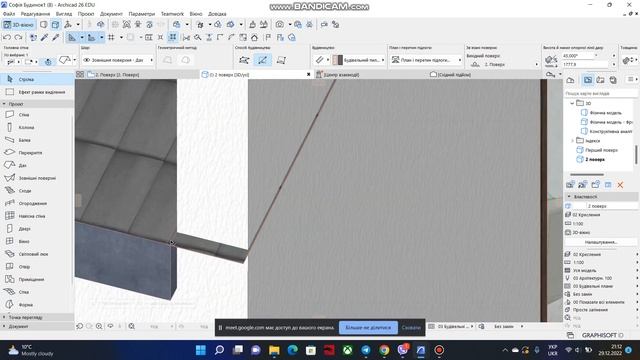Screen dimensions: 640x360
Task: Pick up parameters with eyedropper icon
Action: tap(44, 38)
